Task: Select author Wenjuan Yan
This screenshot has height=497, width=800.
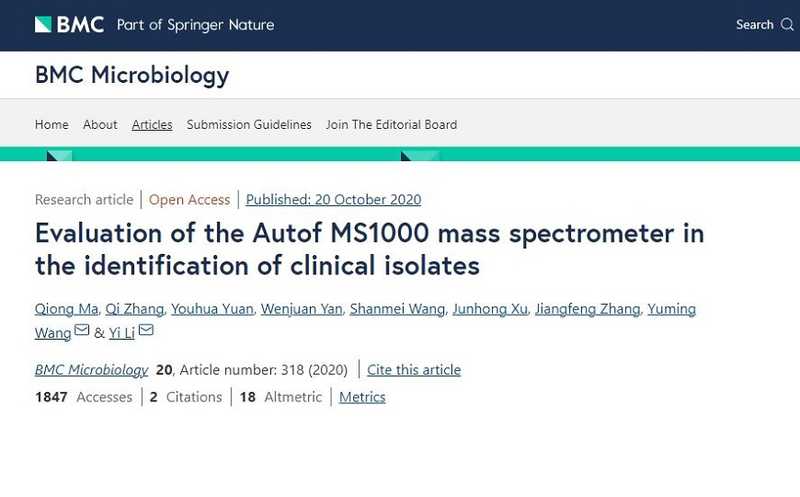Action: 299,309
